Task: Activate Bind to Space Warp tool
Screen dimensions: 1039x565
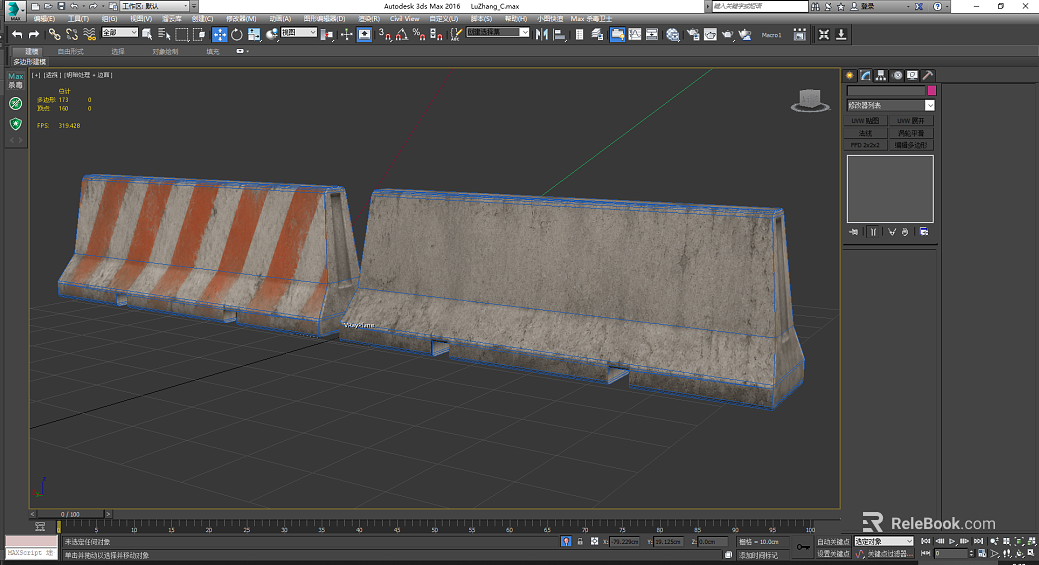Action: pyautogui.click(x=89, y=34)
